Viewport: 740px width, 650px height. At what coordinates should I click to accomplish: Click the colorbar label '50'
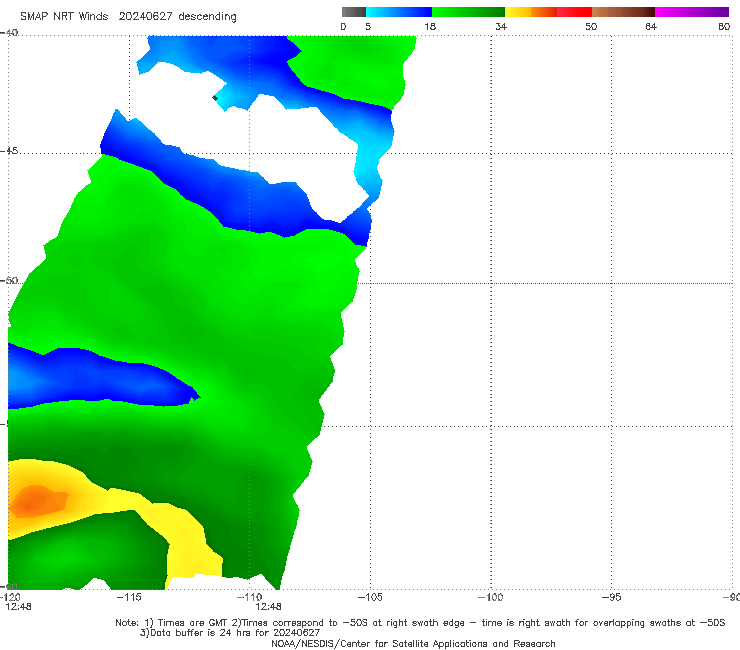click(x=591, y=27)
